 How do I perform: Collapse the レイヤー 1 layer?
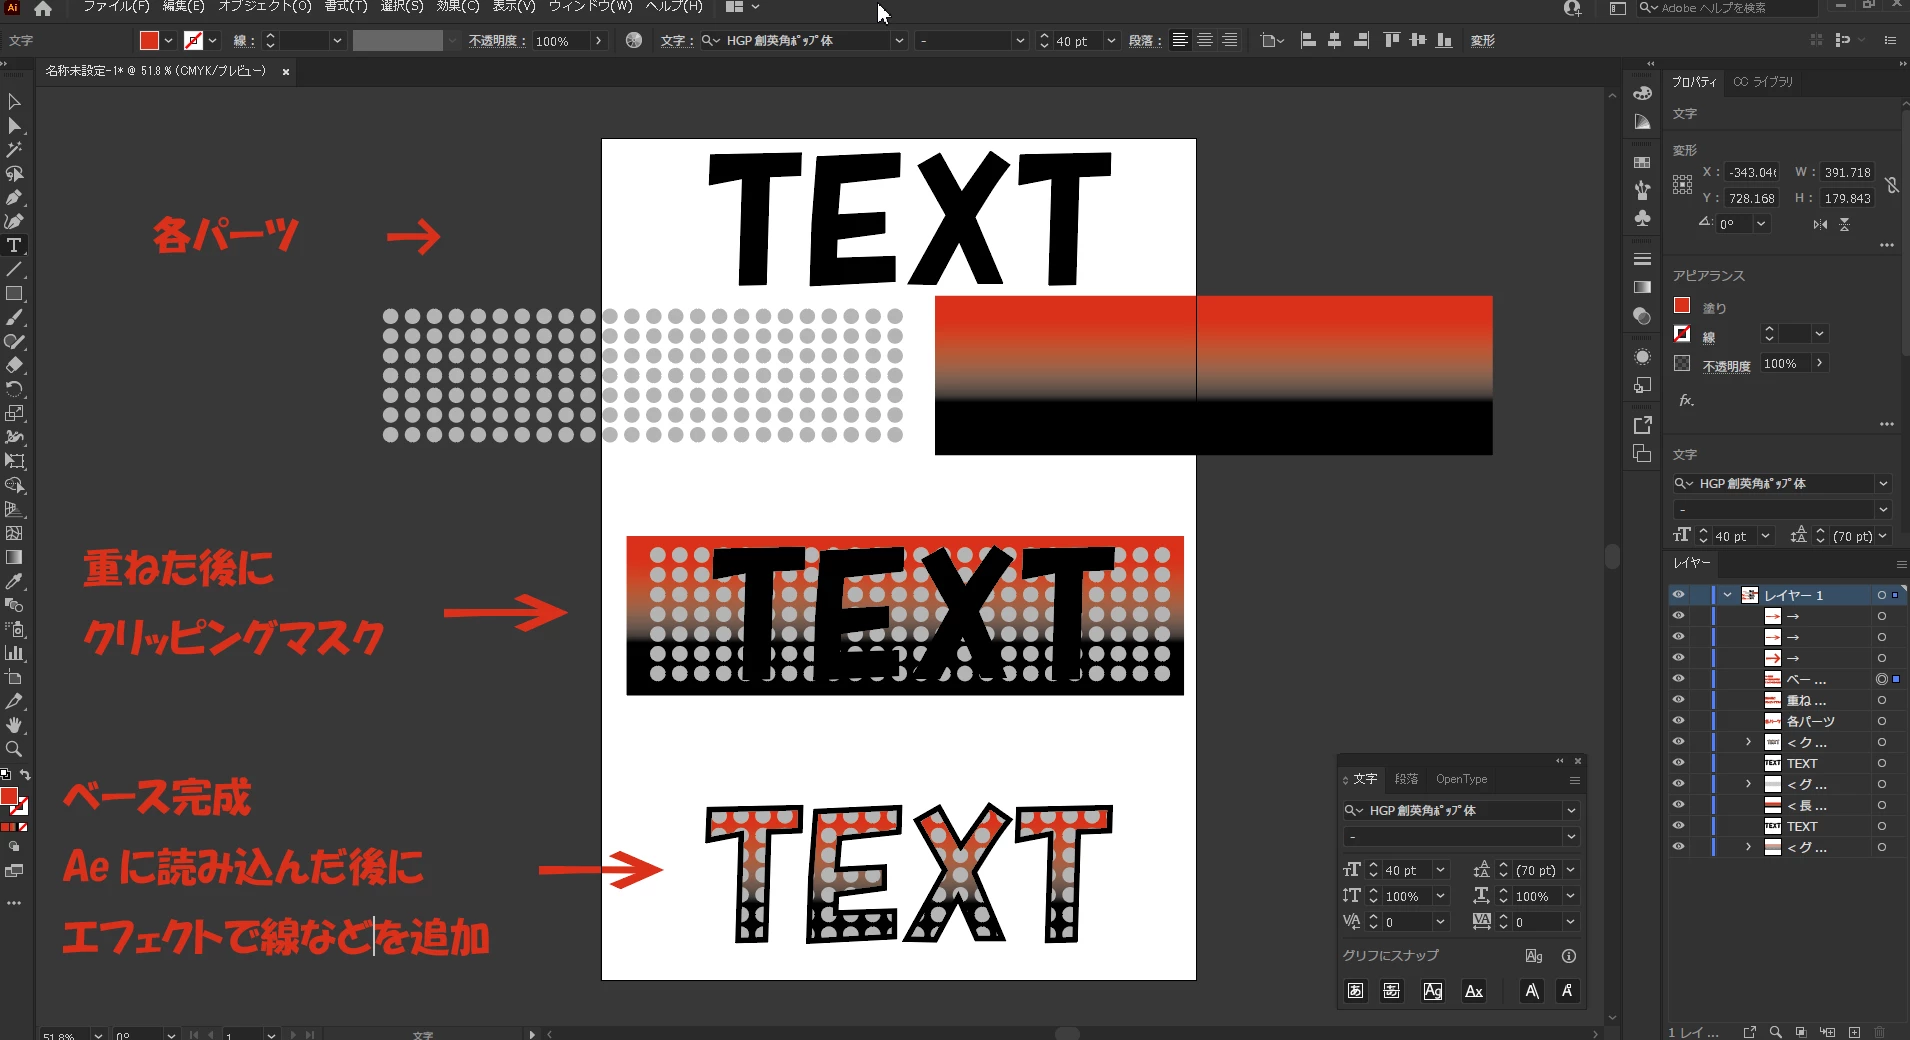(1727, 595)
